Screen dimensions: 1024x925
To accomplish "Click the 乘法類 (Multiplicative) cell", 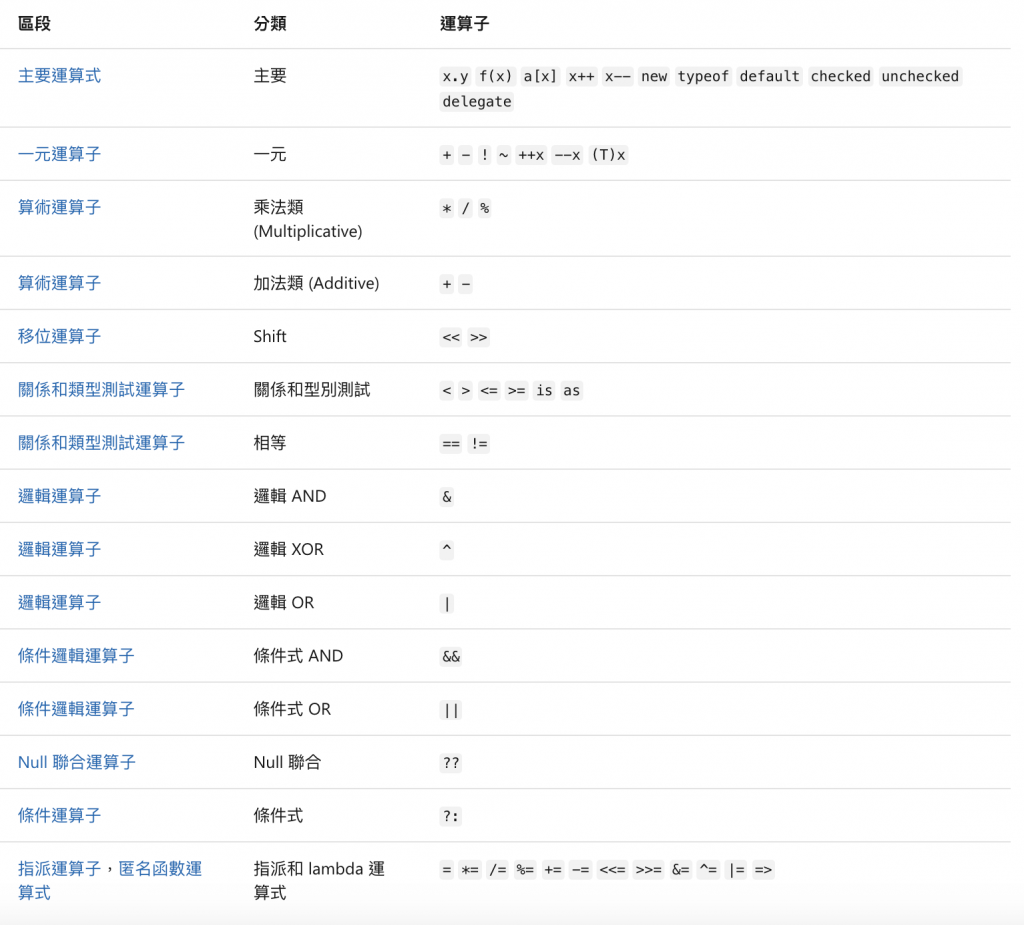I will tap(308, 219).
